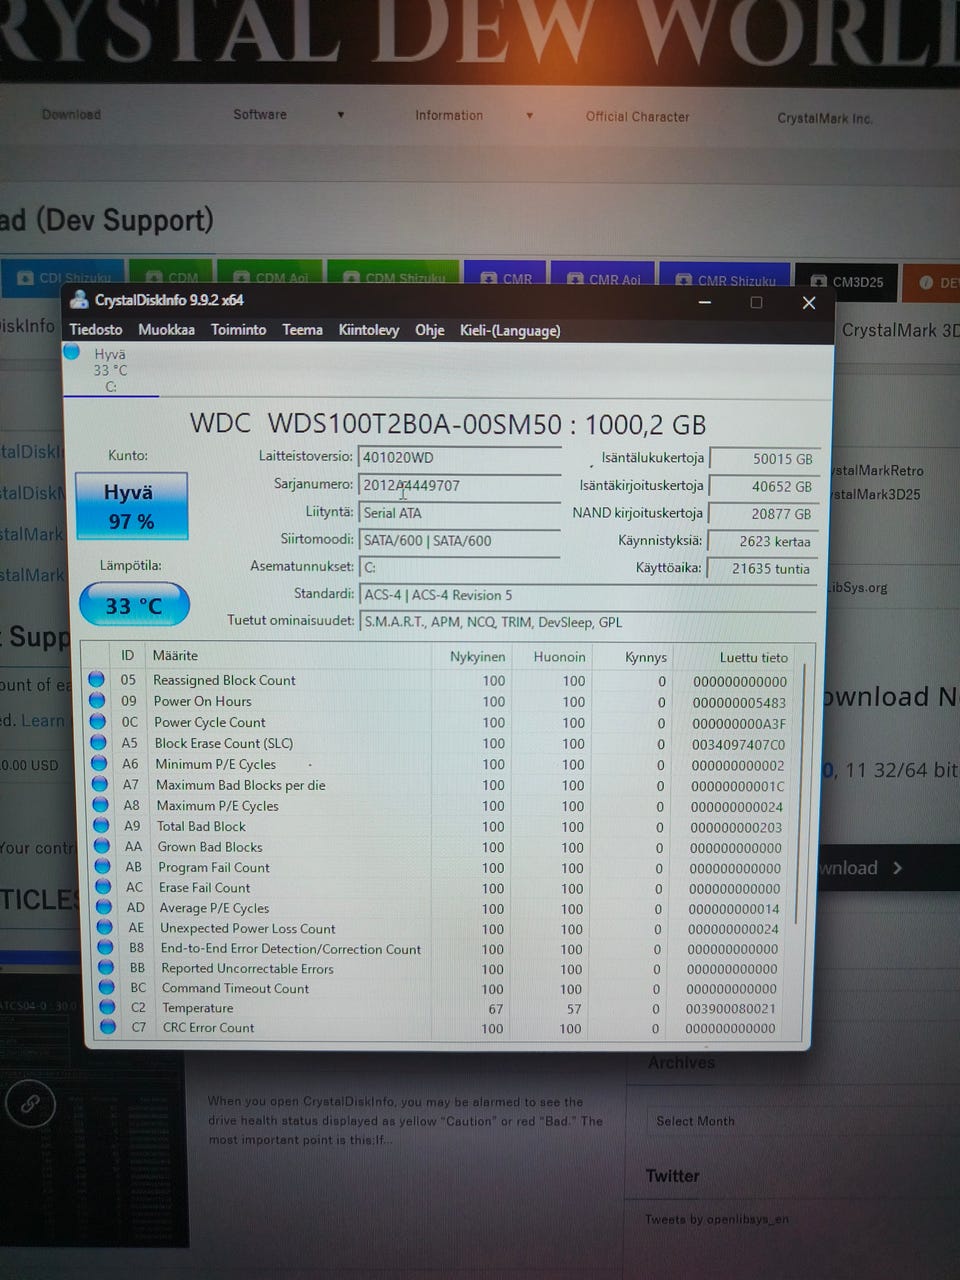Click the supported features field S.M.A.R.T., APM
Screen dimensions: 960x1280
587,622
